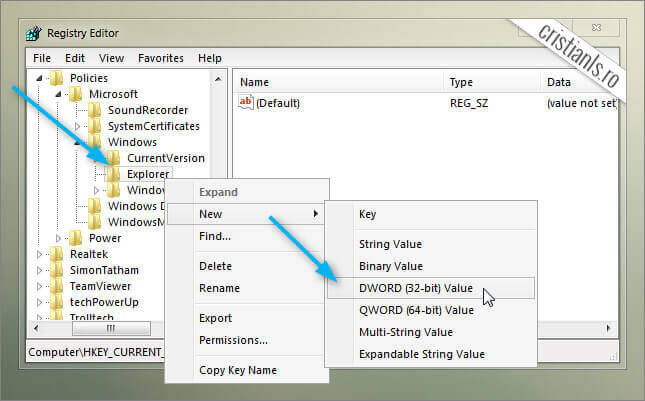Screen dimensions: 645x401
Task: Select the TeamViewer folder icon
Action: coord(57,286)
